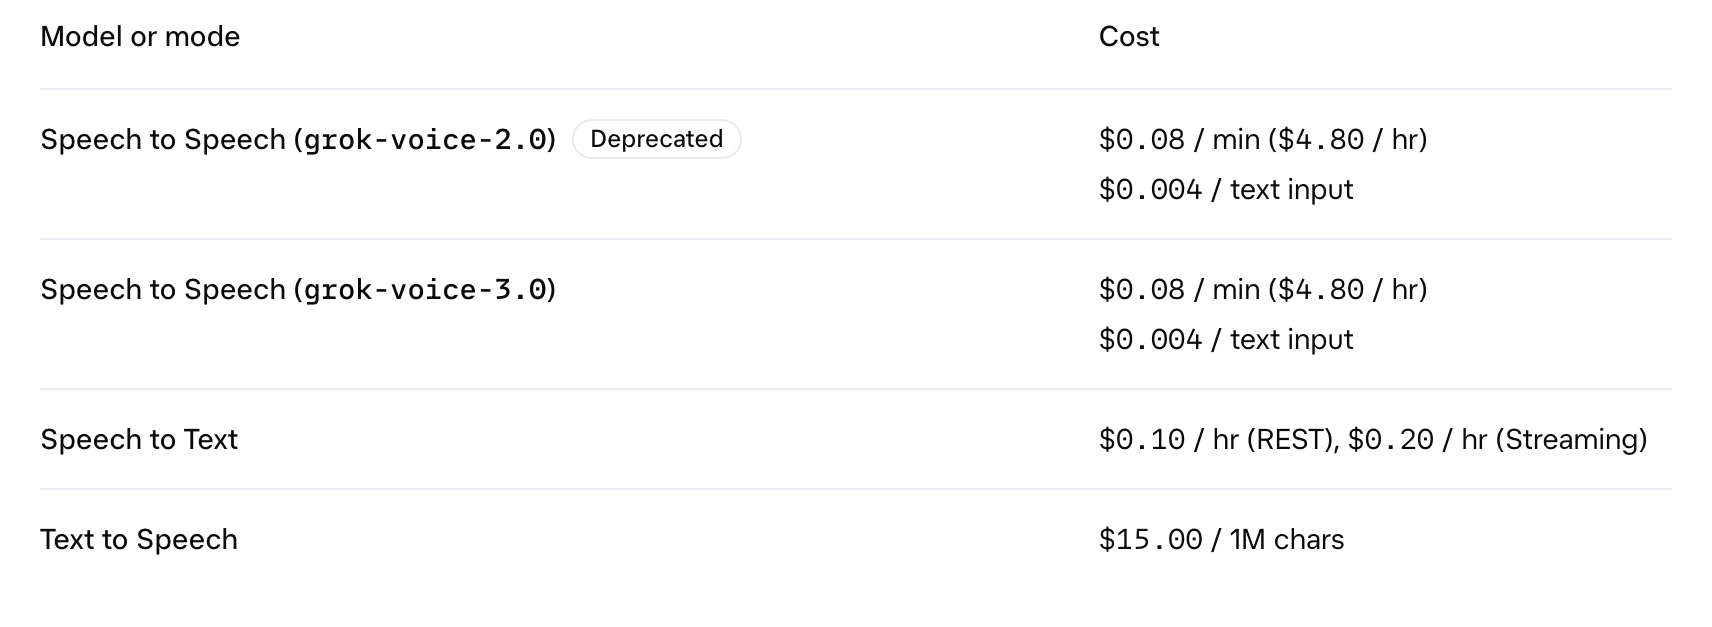Click the $0.10 / hr (REST) price
The width and height of the screenshot is (1712, 627).
point(1219,439)
